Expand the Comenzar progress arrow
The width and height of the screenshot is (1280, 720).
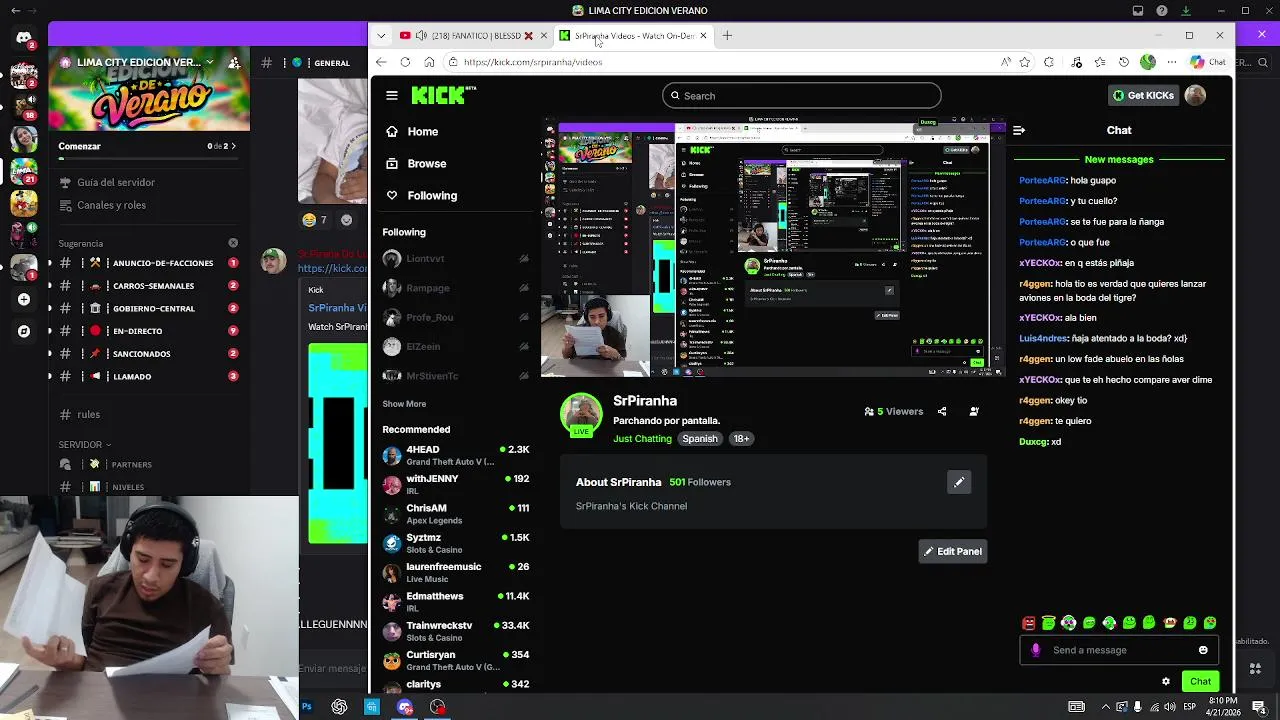[x=233, y=146]
